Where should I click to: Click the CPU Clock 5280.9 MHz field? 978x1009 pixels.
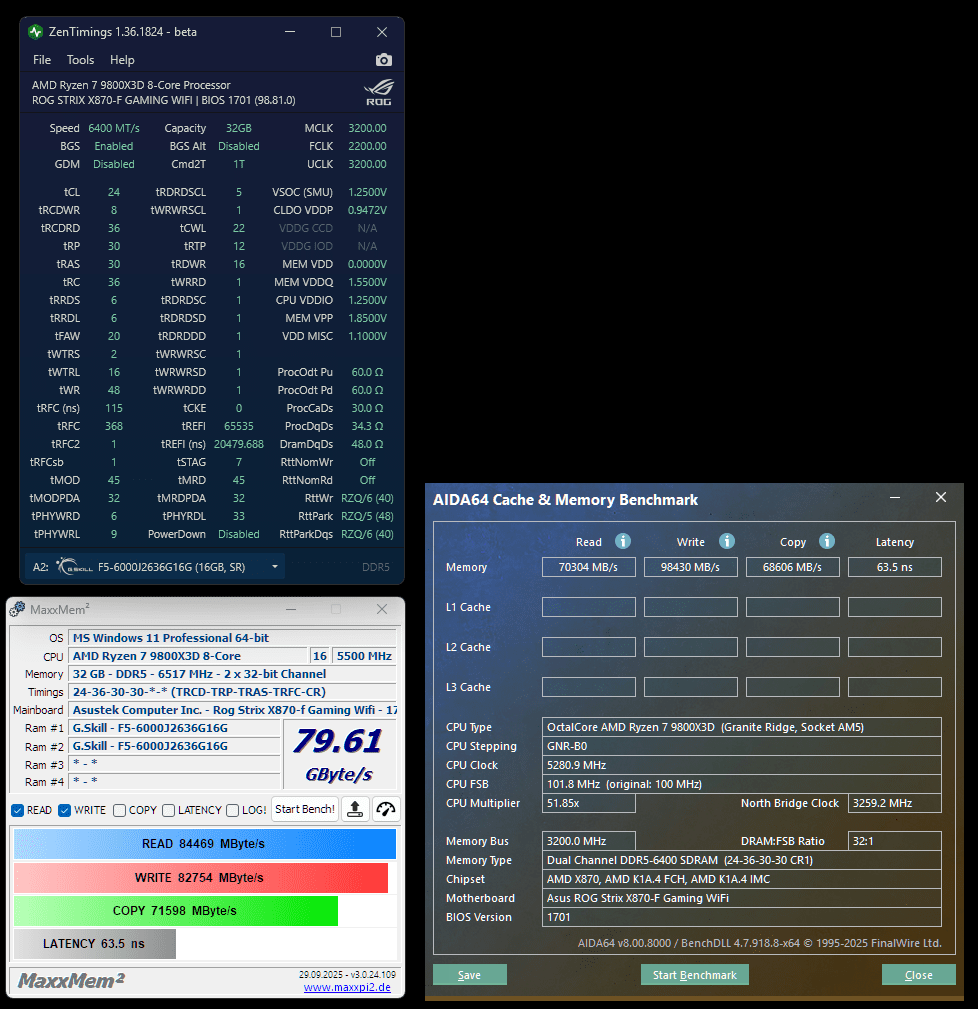click(741, 765)
